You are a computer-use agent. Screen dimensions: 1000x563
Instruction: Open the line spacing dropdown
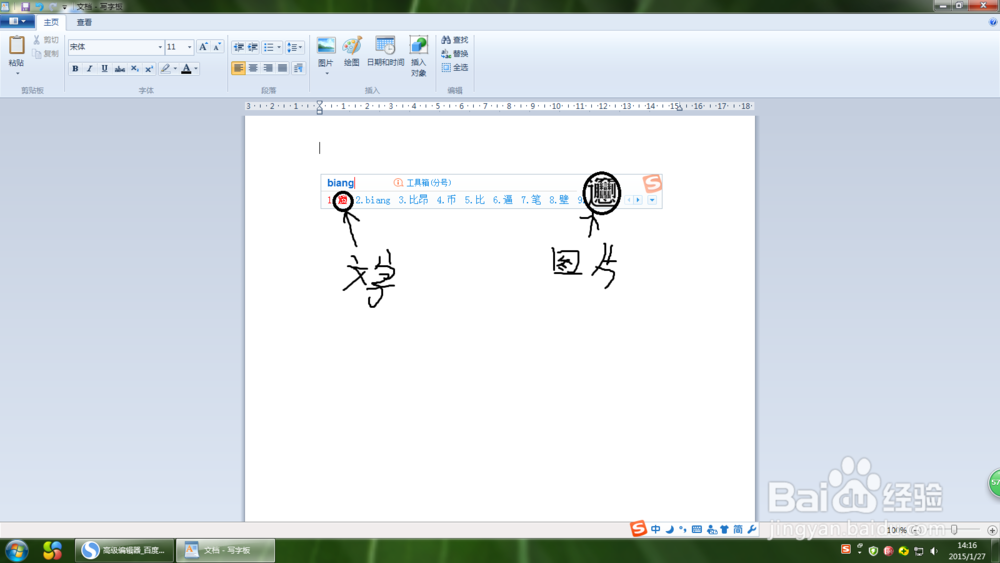pos(295,47)
